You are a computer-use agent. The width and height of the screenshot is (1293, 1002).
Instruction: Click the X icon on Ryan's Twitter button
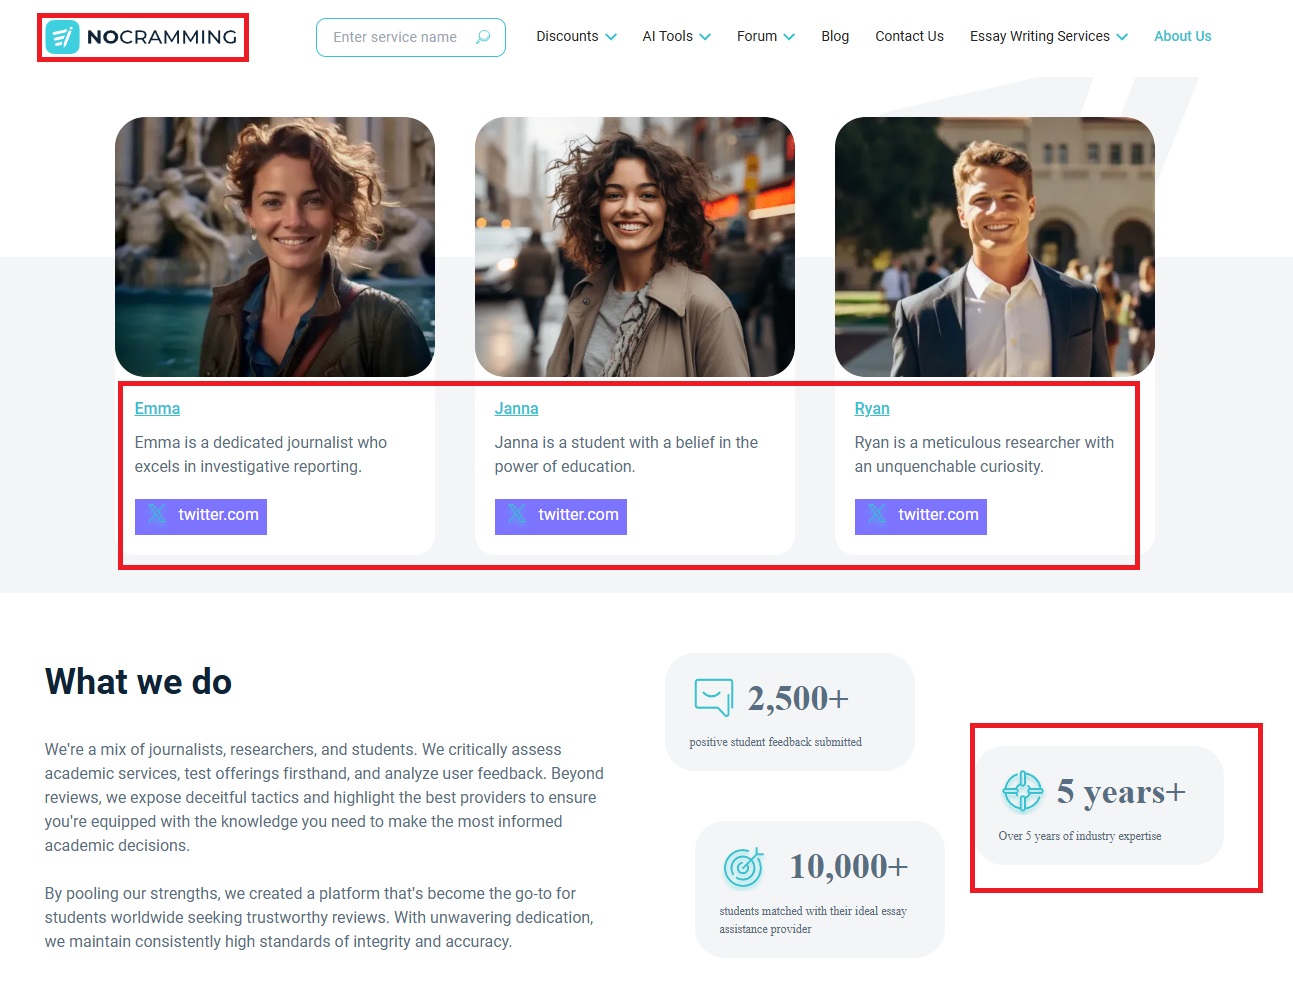point(877,515)
